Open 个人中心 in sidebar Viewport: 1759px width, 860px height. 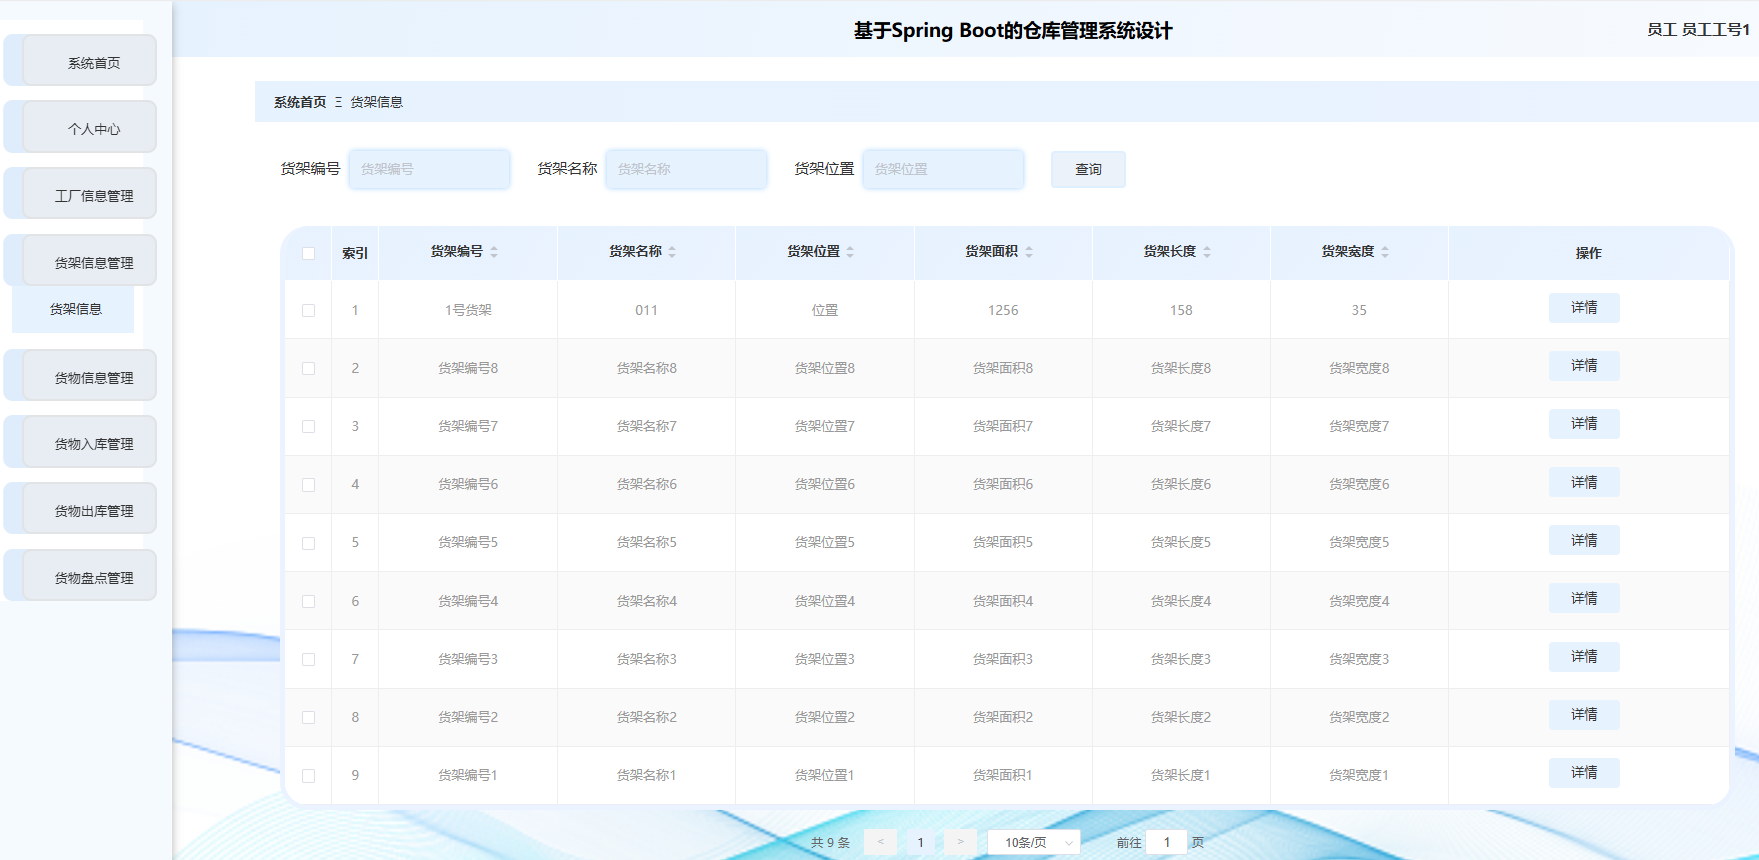point(90,127)
